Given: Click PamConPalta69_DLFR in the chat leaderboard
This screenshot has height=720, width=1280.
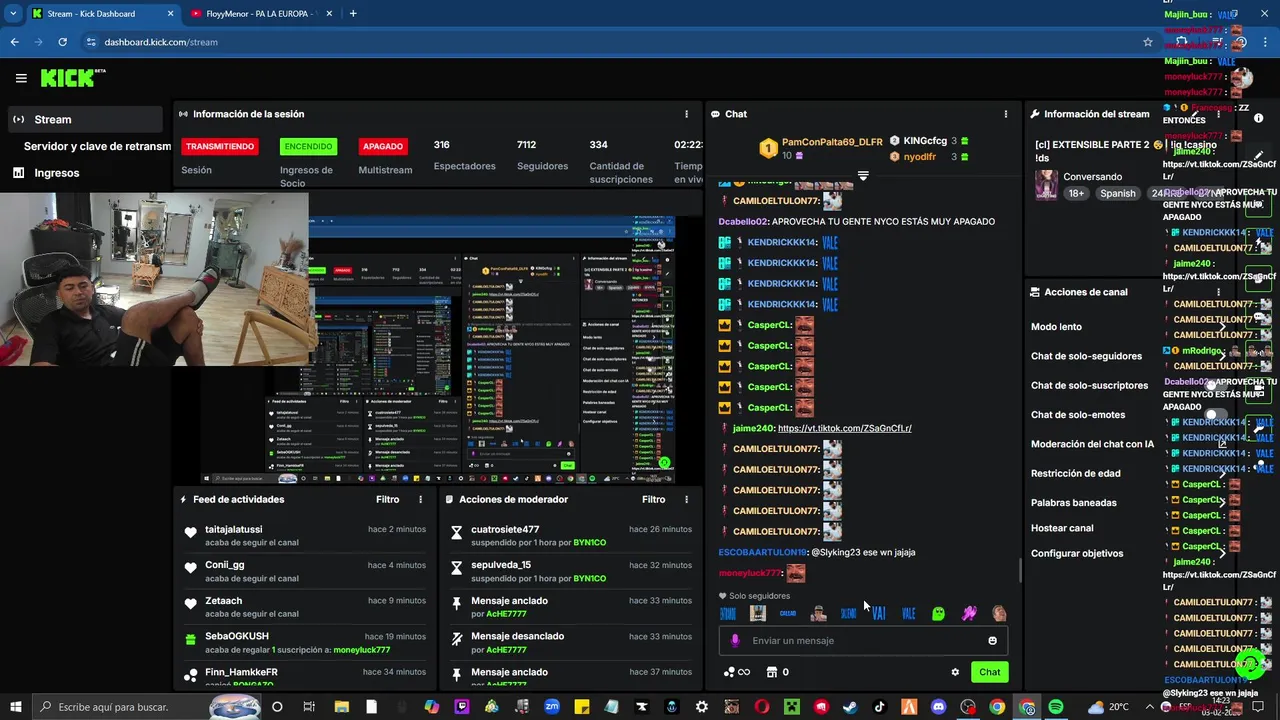Looking at the screenshot, I should pos(832,142).
